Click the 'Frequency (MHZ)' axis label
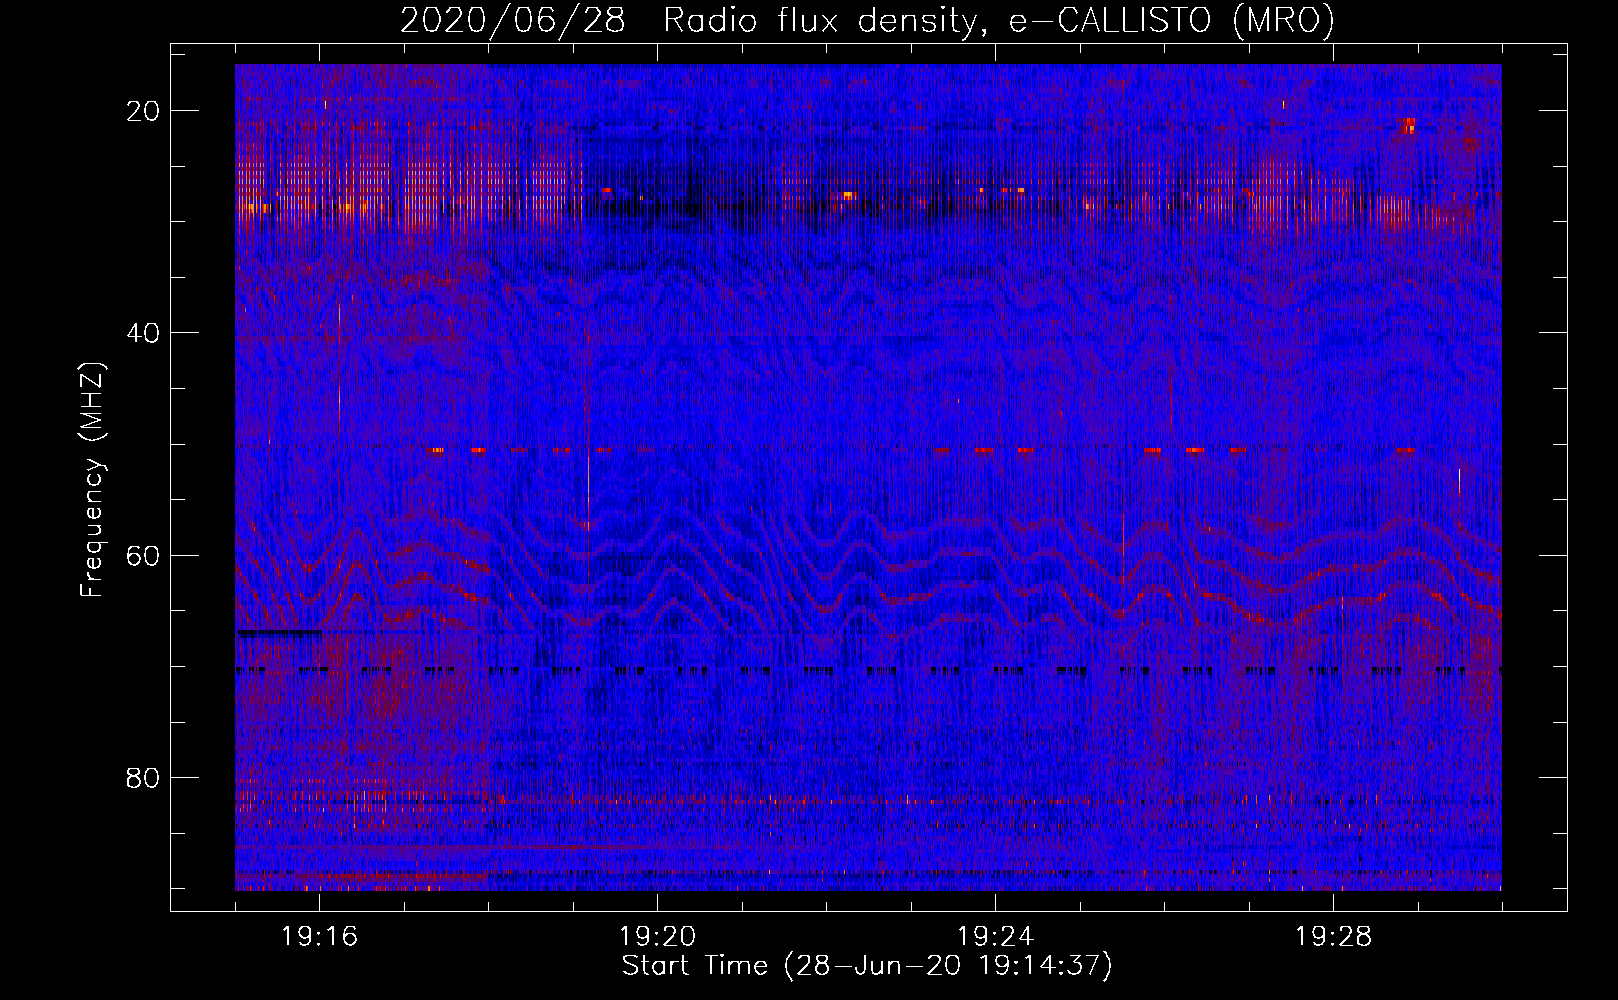This screenshot has height=1000, width=1618. coord(92,481)
